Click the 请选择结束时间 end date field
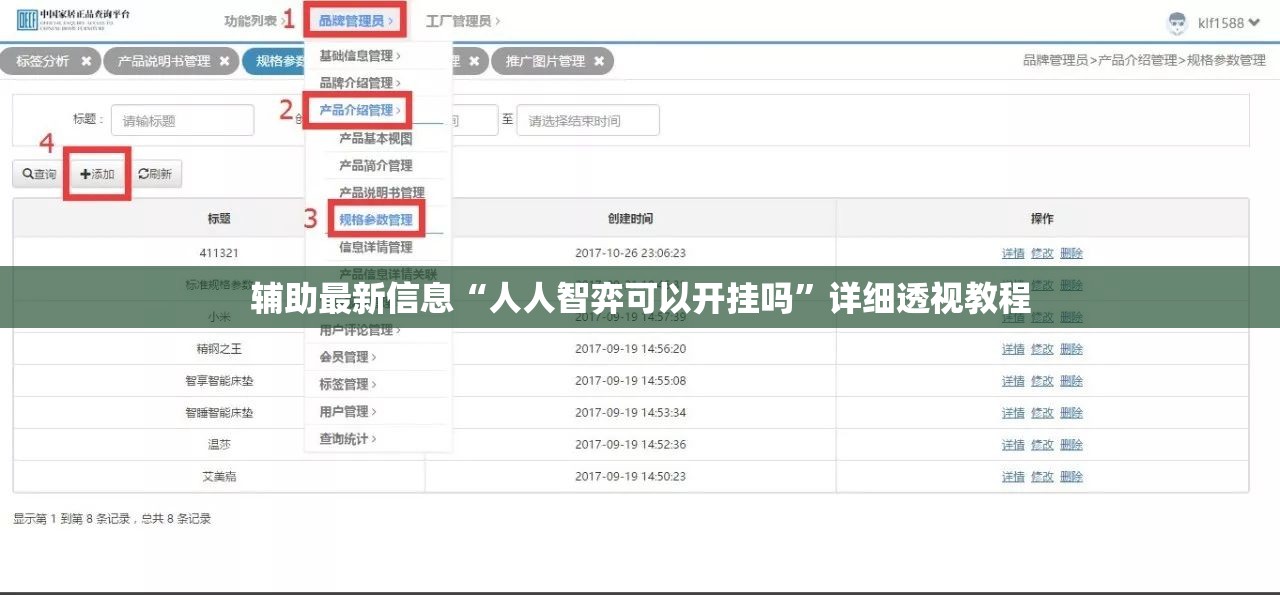Image resolution: width=1280 pixels, height=595 pixels. click(x=588, y=120)
